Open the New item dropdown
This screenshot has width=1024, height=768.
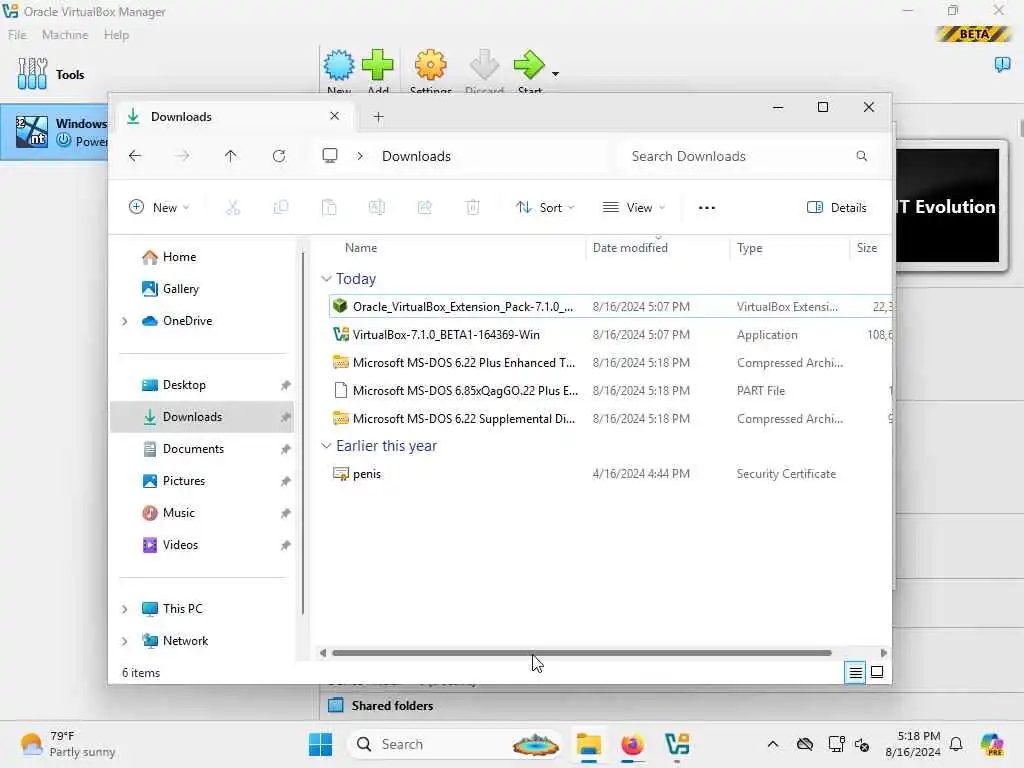pos(159,208)
